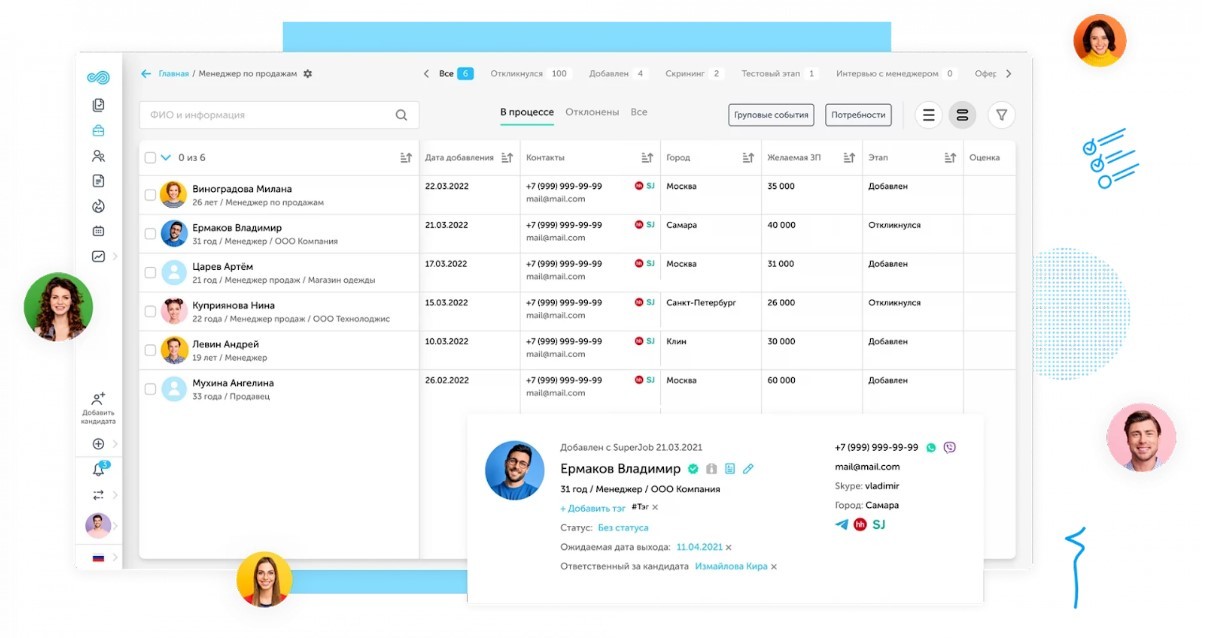The width and height of the screenshot is (1207, 638).
Task: Select the Скрининг stage tab
Action: pyautogui.click(x=684, y=74)
